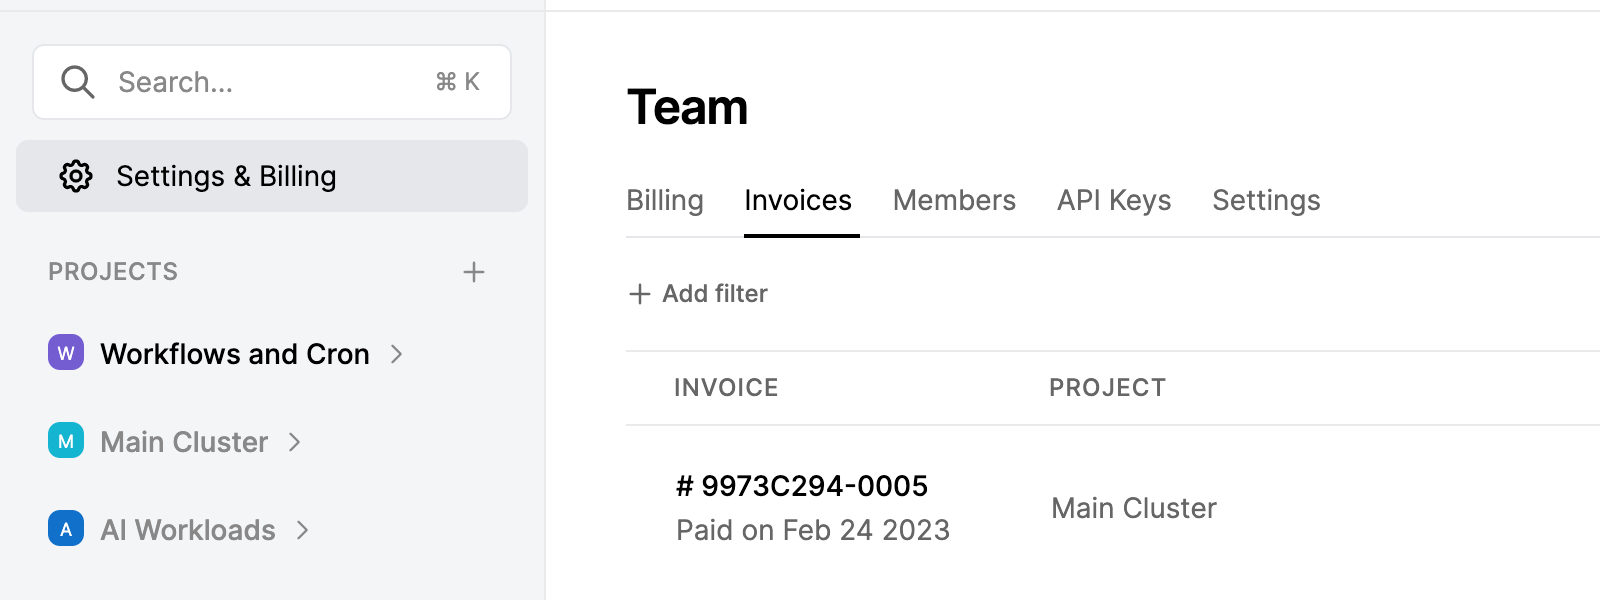
Task: Open the Workflows and Cron project
Action: pos(235,354)
